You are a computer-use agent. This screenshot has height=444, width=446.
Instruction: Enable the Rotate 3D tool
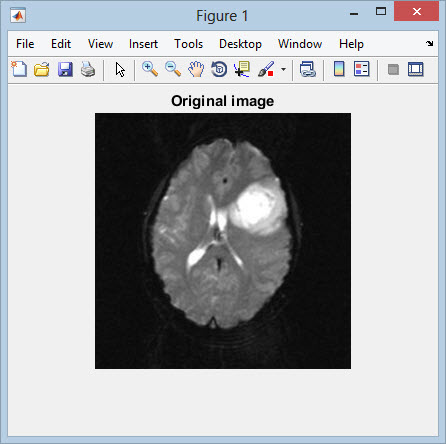219,69
